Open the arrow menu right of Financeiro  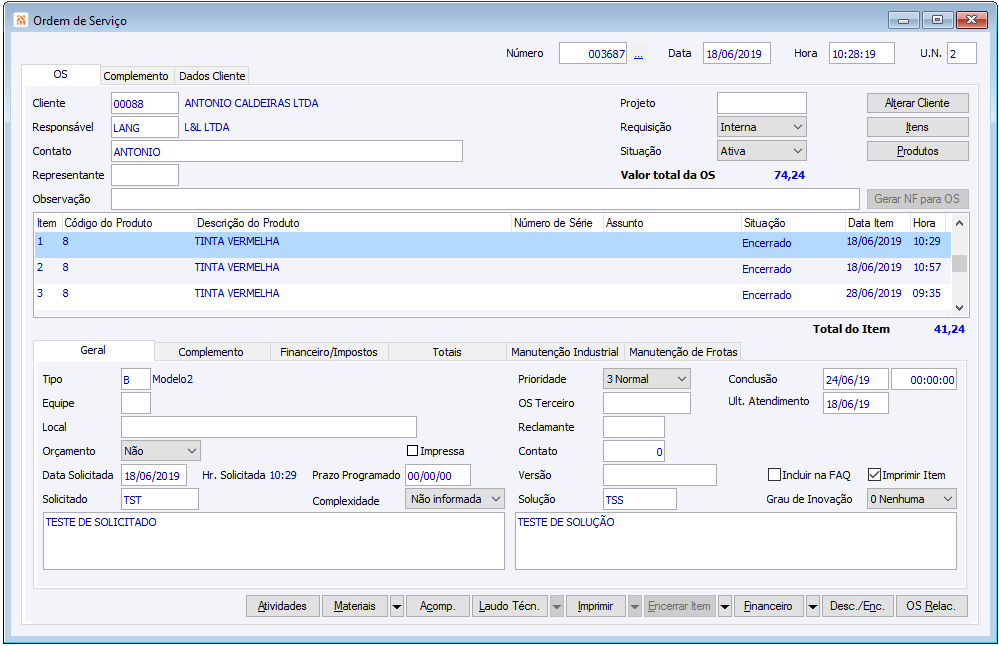[x=812, y=606]
